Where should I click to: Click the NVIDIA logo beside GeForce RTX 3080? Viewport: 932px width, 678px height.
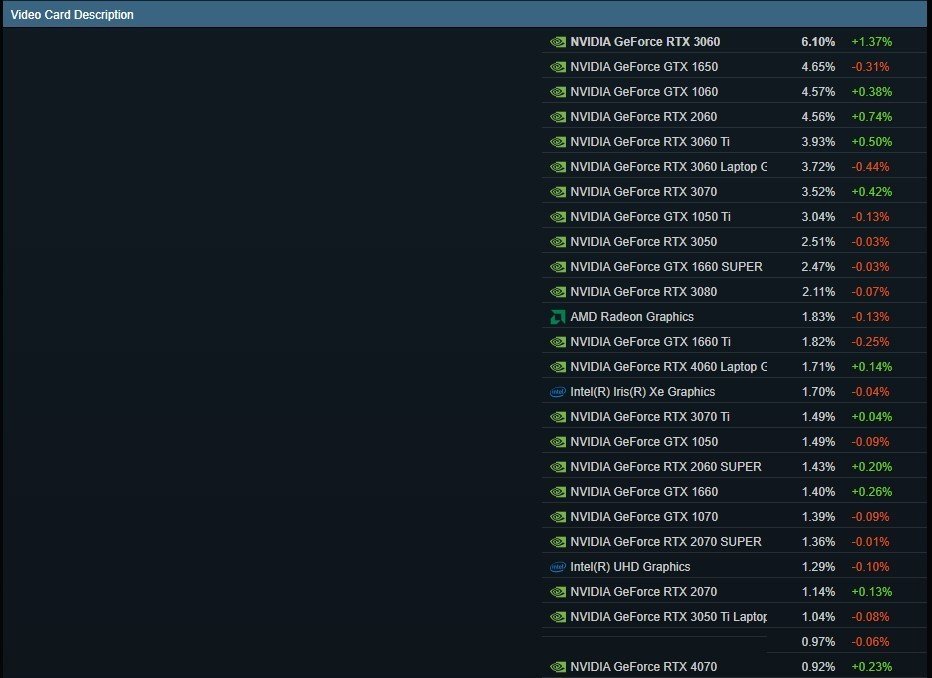[558, 291]
